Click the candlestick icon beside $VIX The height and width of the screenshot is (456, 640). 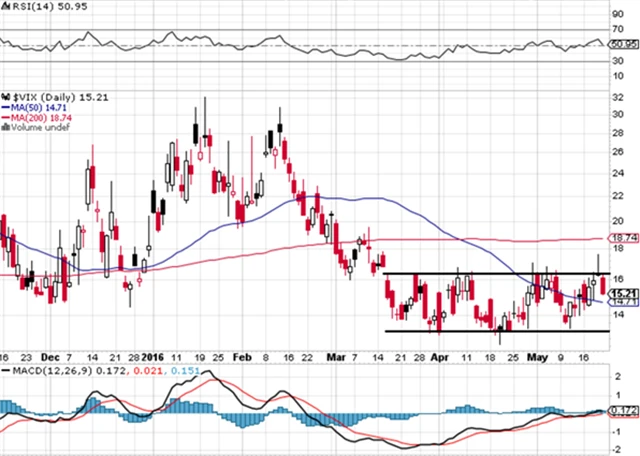[x=6, y=97]
